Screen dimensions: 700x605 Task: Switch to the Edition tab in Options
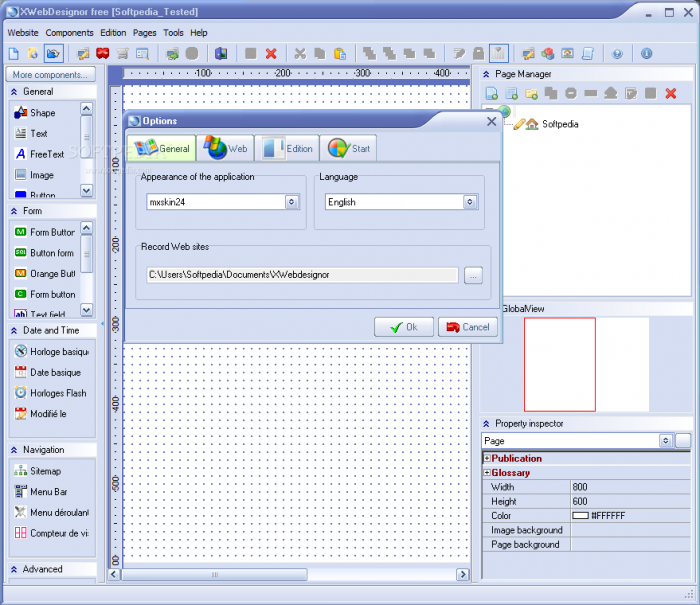pos(288,149)
